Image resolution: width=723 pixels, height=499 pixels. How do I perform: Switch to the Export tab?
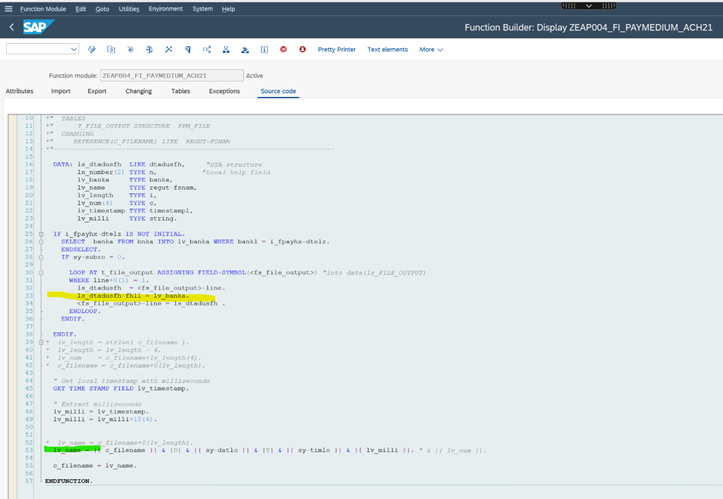pos(97,91)
